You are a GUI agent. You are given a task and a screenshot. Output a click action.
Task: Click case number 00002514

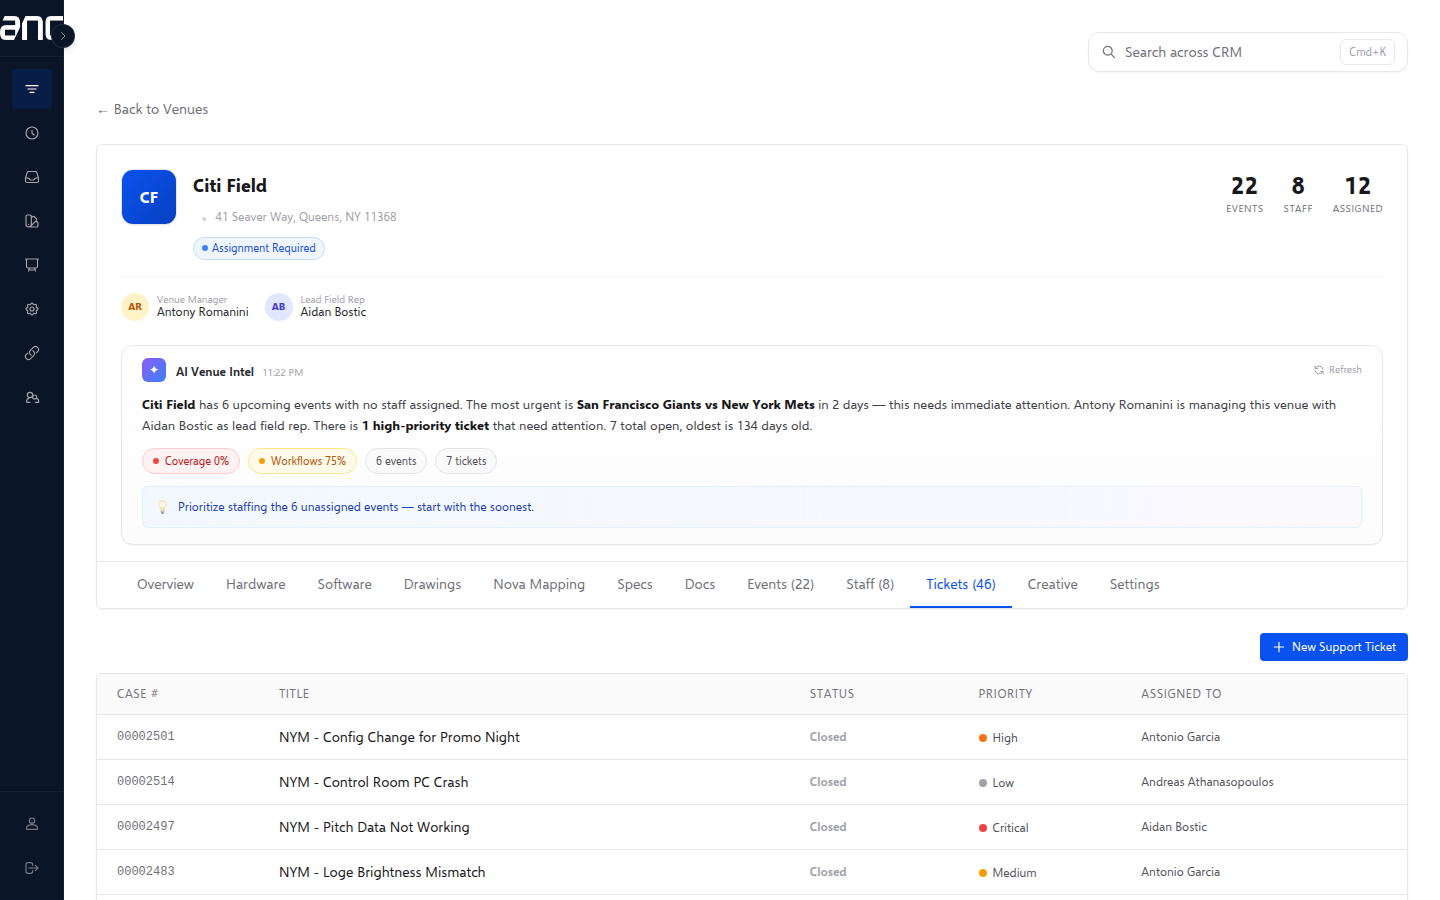(146, 782)
